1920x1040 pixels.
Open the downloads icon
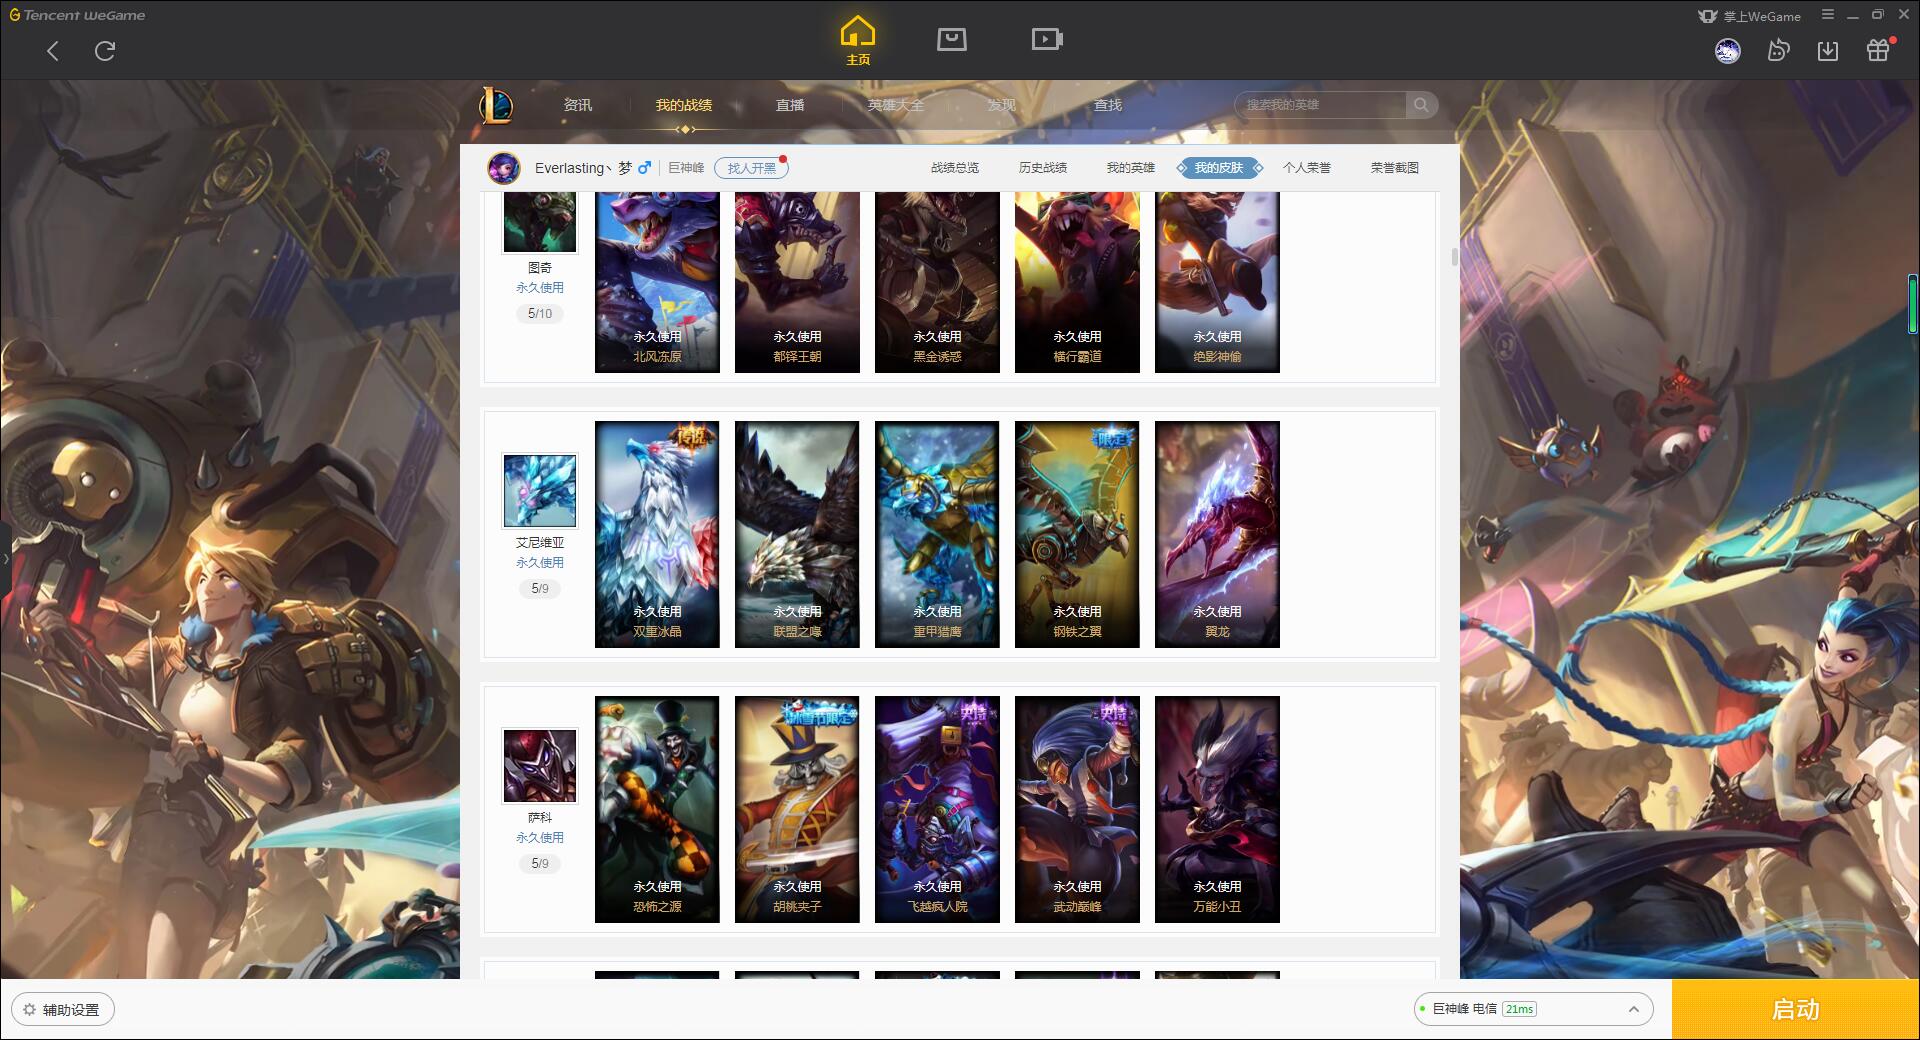click(x=1828, y=51)
